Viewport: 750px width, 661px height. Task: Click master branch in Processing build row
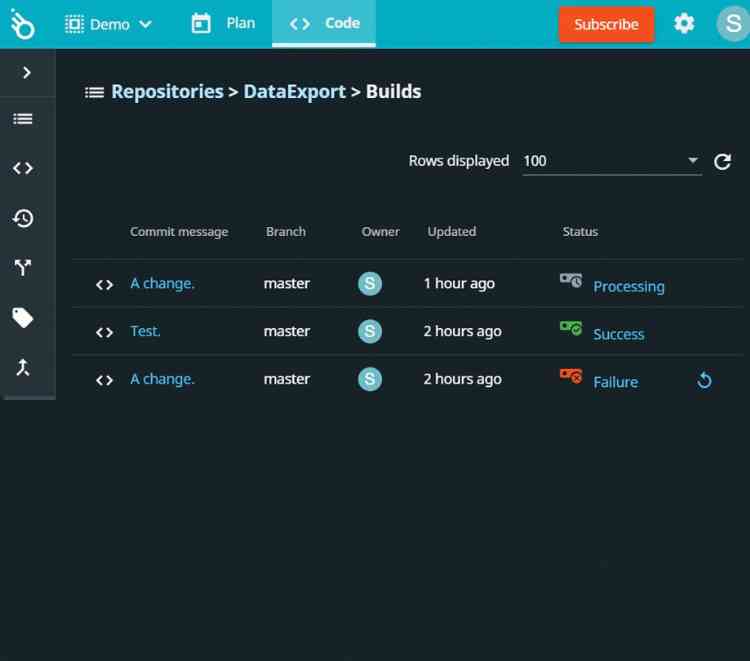287,284
